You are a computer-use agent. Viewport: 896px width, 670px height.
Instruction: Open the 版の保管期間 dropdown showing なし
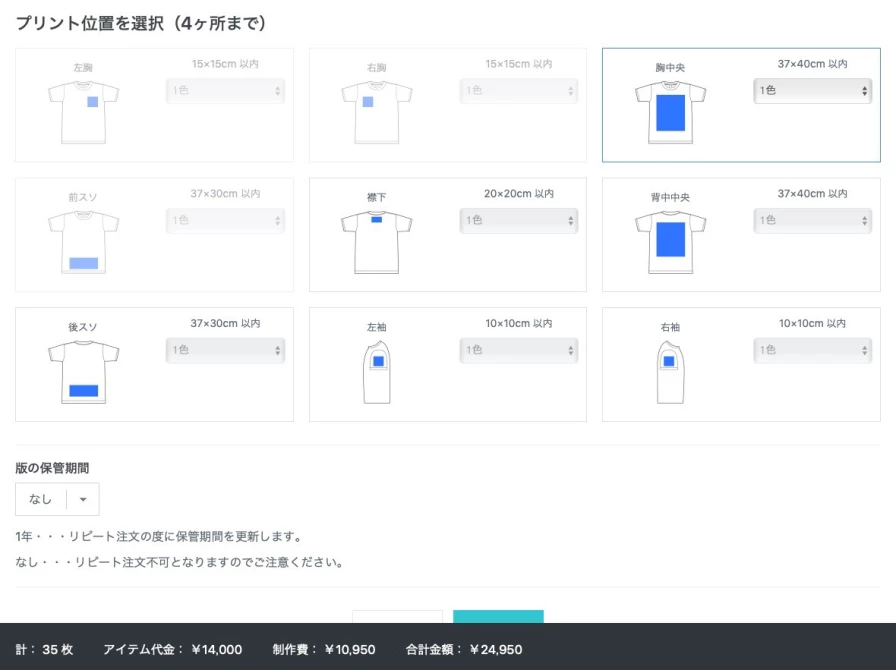pyautogui.click(x=57, y=499)
